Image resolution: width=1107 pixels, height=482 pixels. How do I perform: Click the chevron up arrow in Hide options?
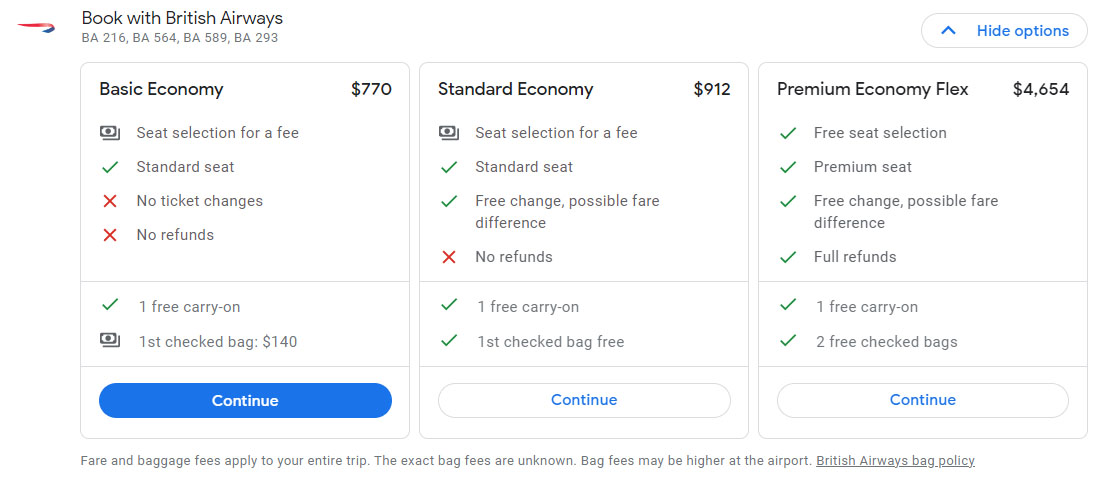click(949, 31)
